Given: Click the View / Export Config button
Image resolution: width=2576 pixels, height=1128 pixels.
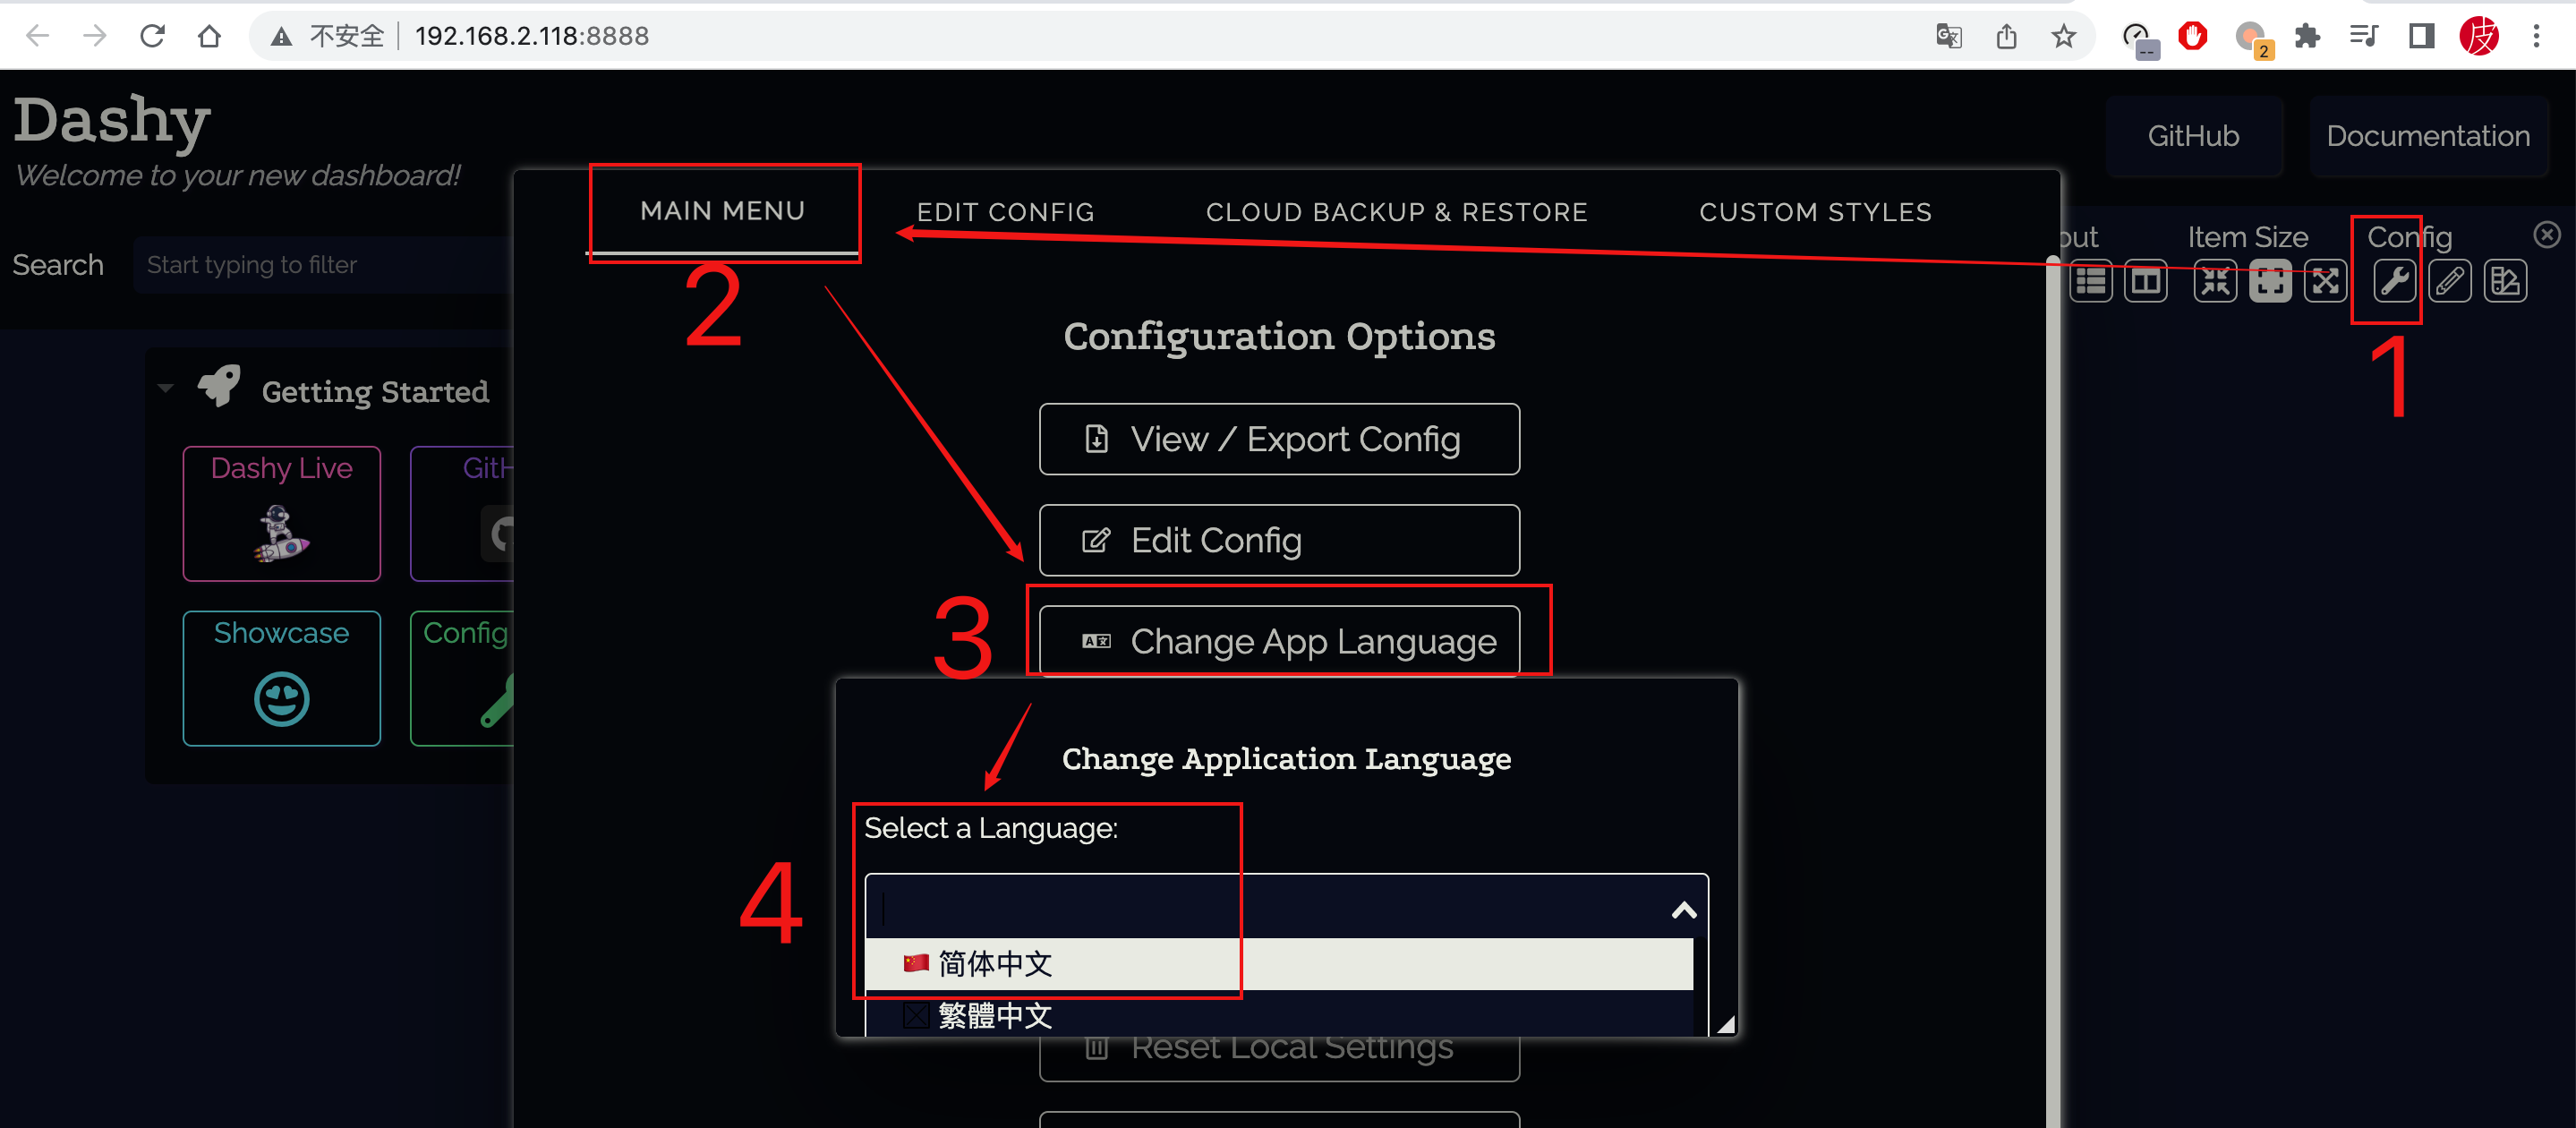Looking at the screenshot, I should click(1279, 439).
